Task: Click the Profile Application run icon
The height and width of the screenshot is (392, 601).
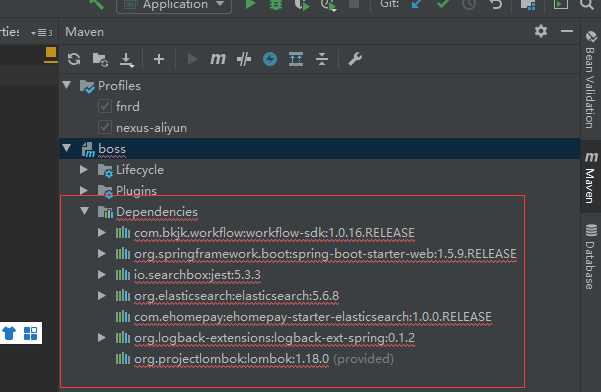Action: coord(328,5)
